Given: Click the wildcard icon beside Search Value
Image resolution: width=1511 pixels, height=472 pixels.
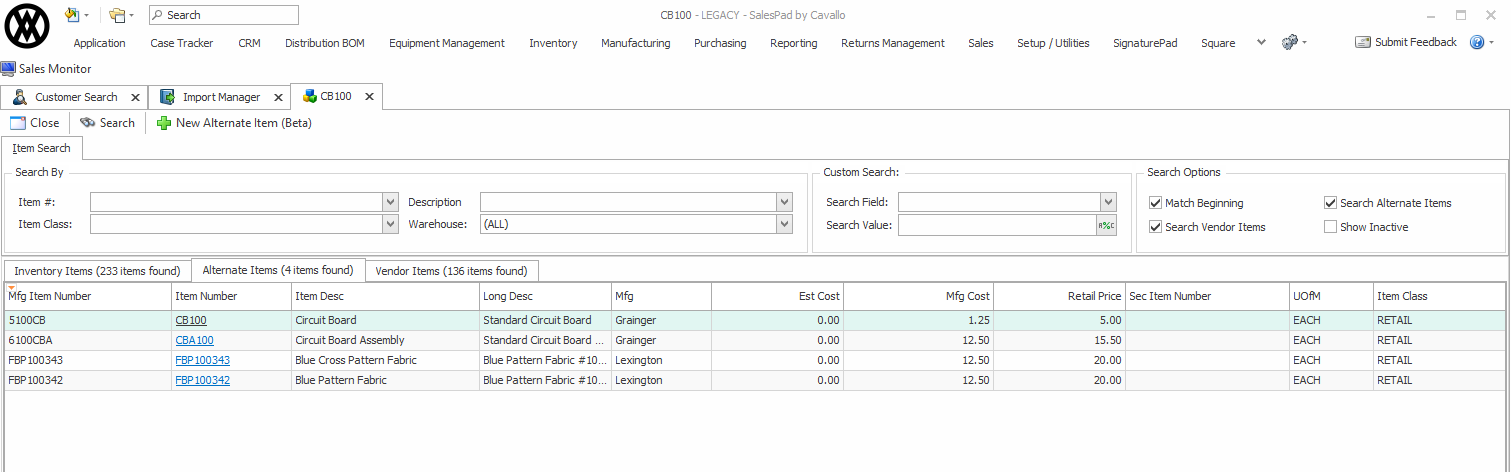Looking at the screenshot, I should pyautogui.click(x=1106, y=225).
